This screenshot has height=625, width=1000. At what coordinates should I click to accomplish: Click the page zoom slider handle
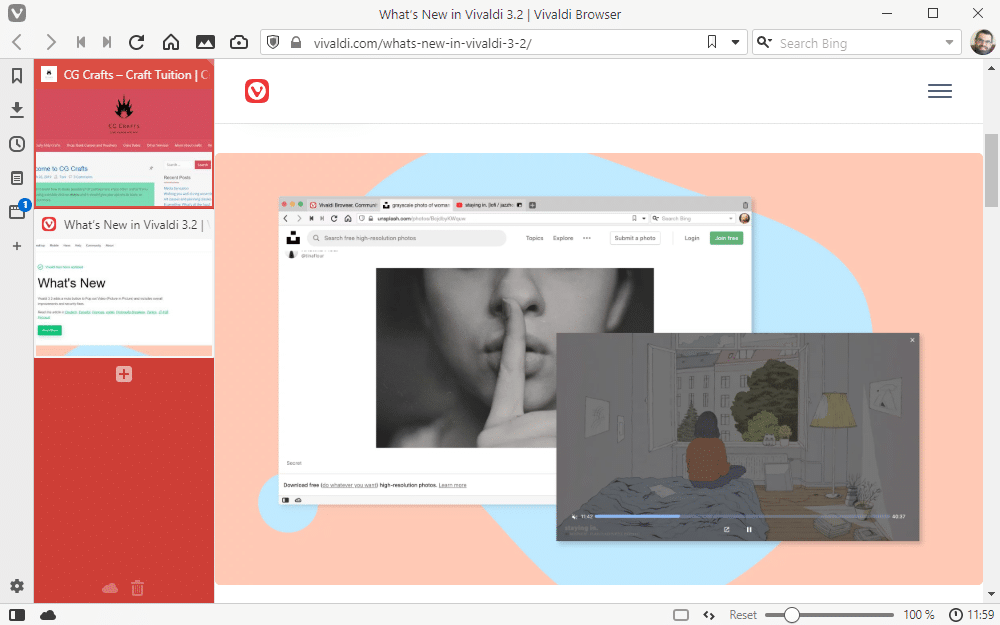(x=792, y=615)
